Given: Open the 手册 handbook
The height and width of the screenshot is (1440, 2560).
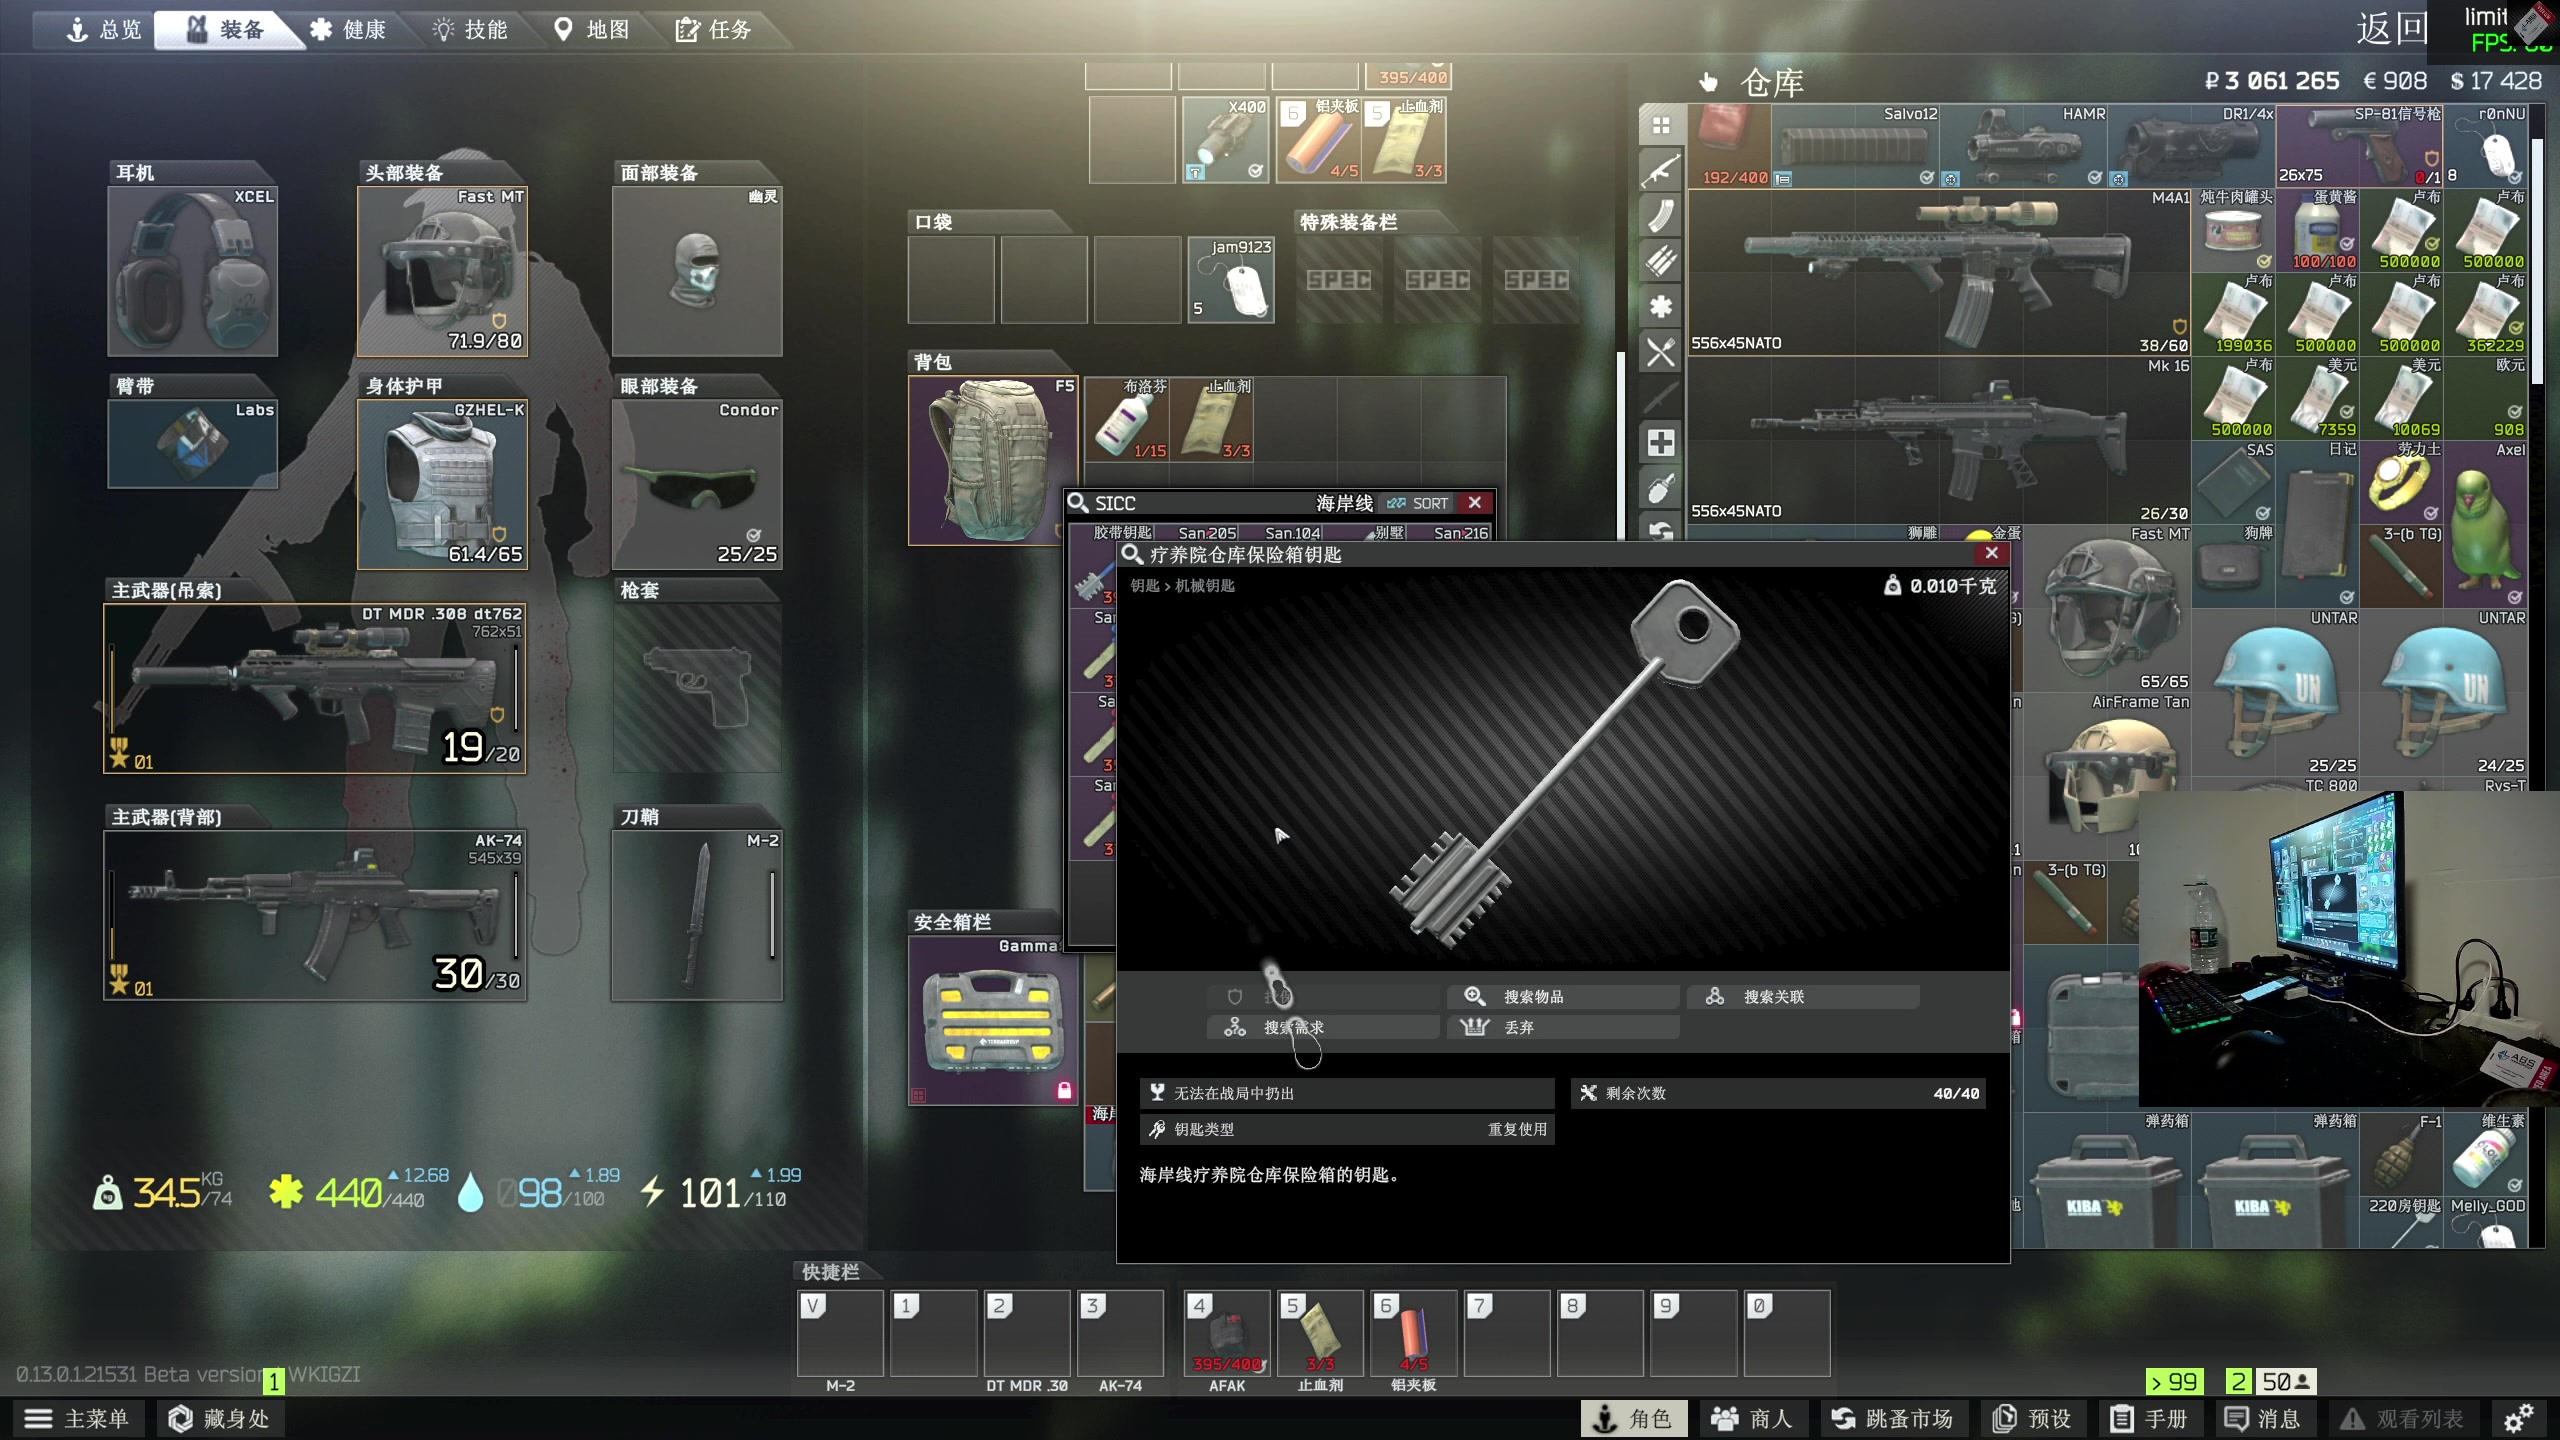Looking at the screenshot, I should [x=2149, y=1418].
